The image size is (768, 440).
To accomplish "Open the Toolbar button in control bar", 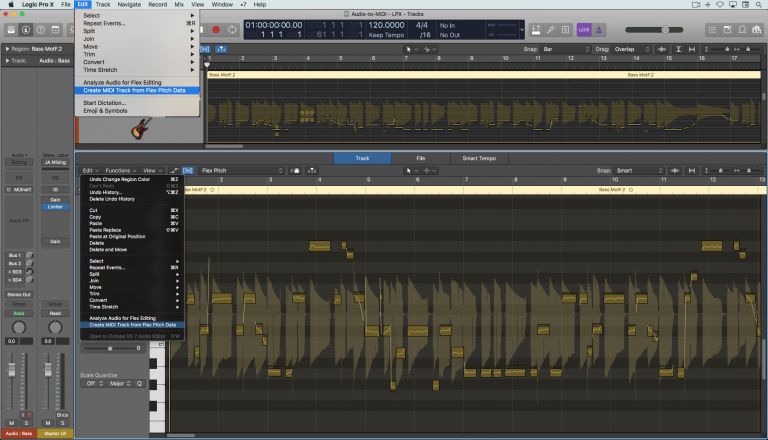I will tap(55, 30).
